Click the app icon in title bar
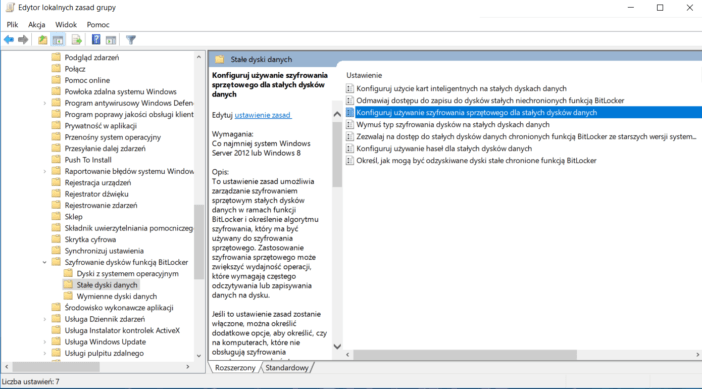Image resolution: width=702 pixels, height=389 pixels. tap(10, 8)
